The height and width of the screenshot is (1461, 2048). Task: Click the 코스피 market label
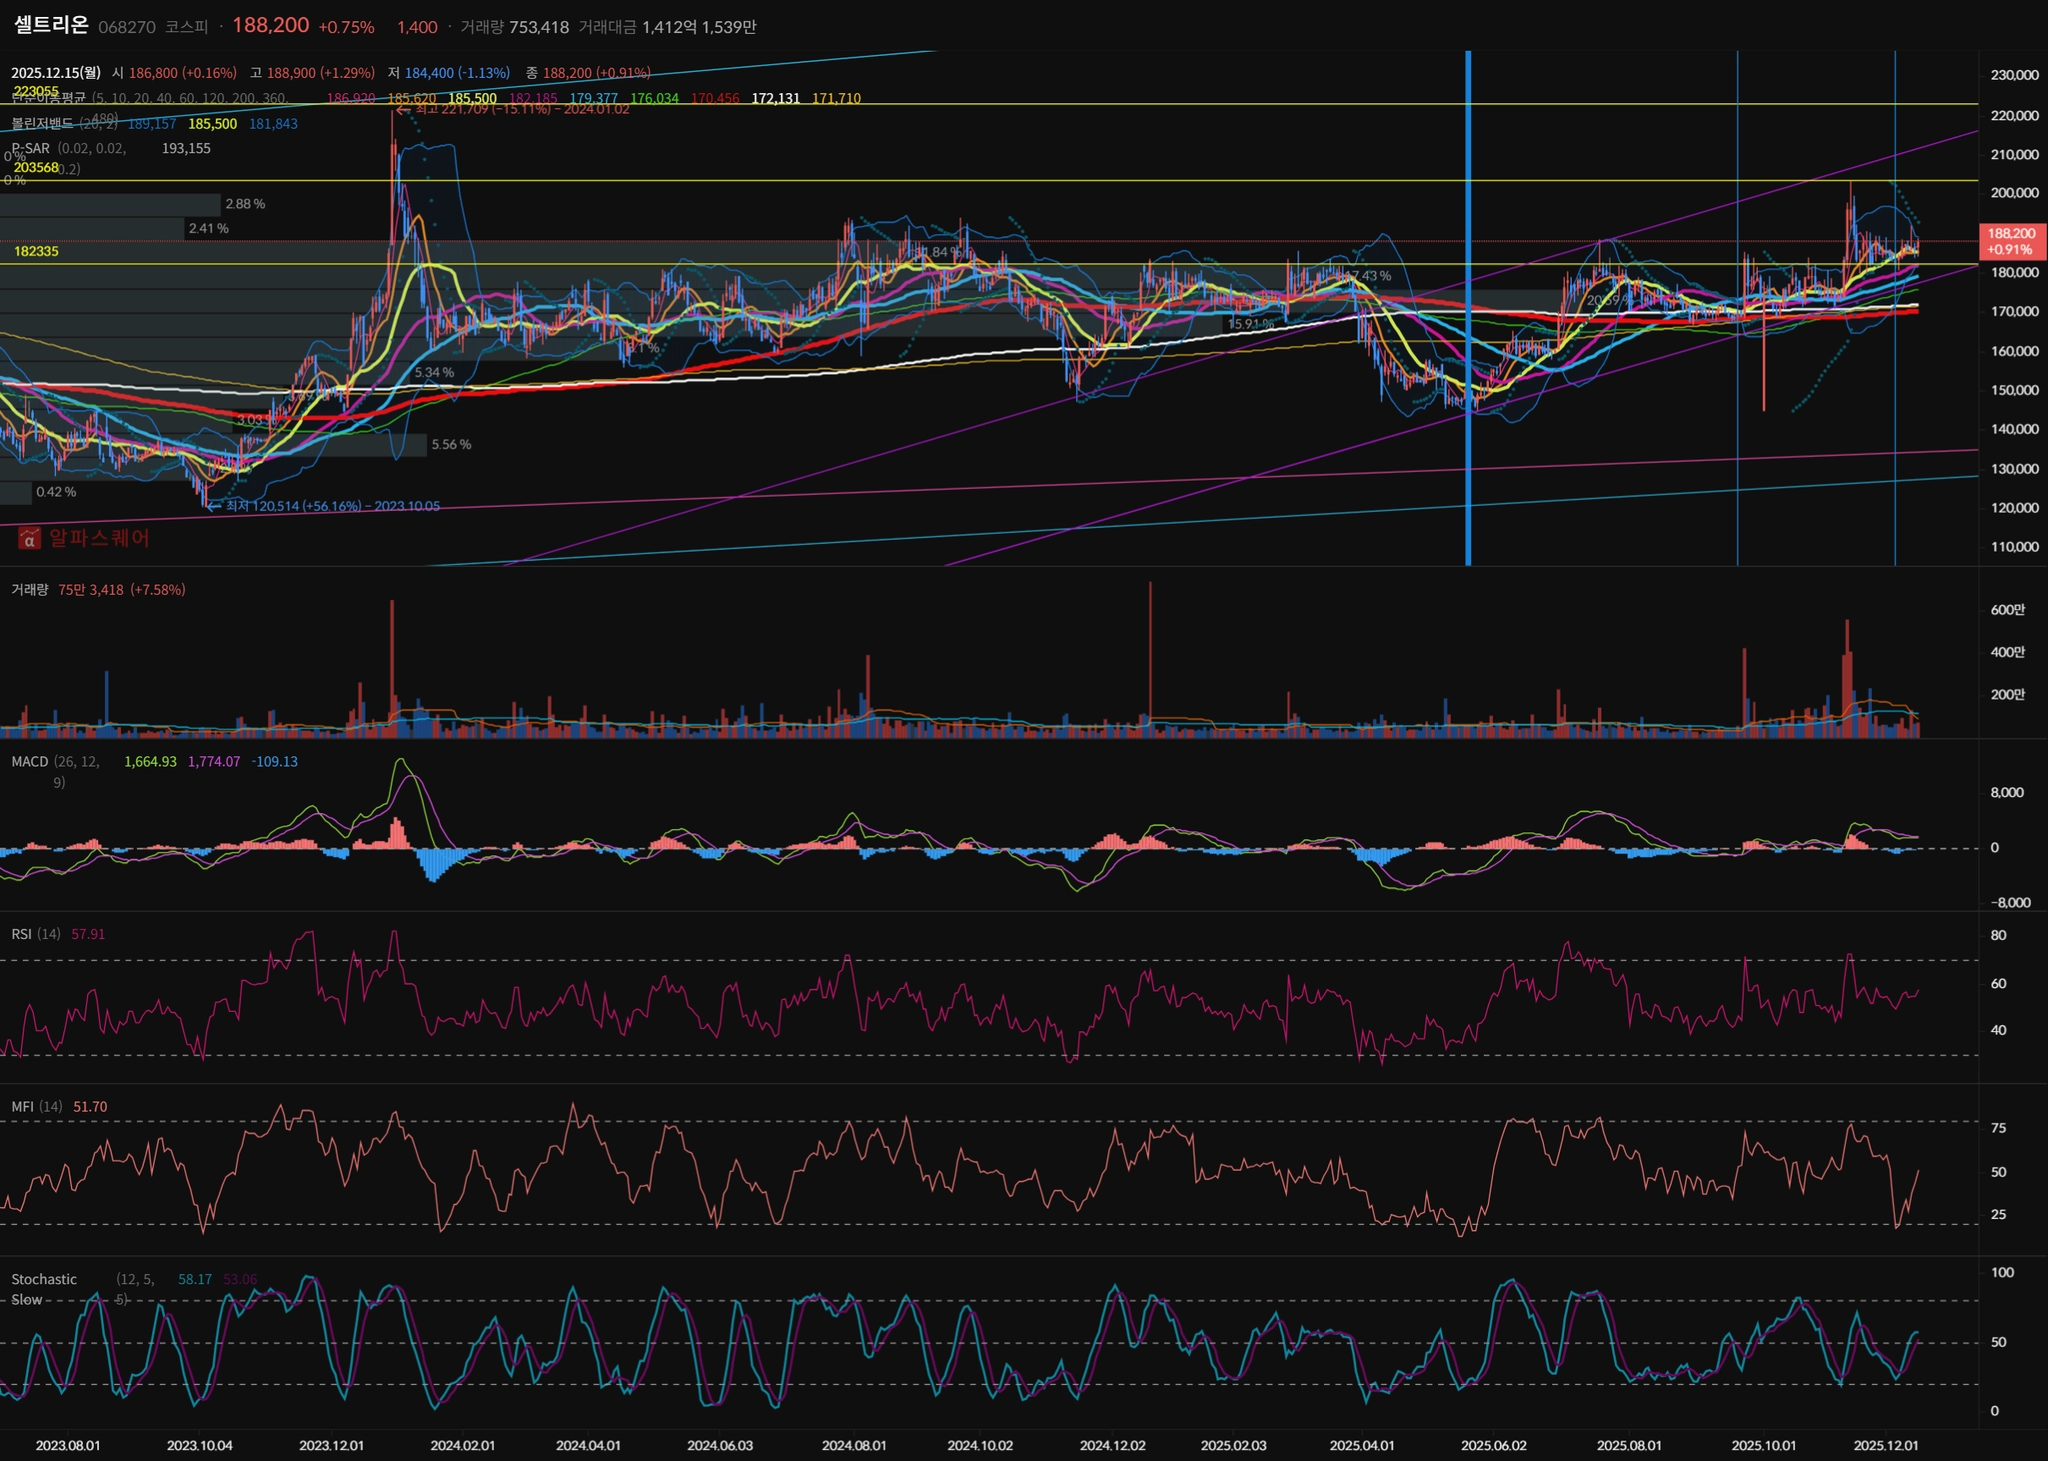(x=186, y=27)
